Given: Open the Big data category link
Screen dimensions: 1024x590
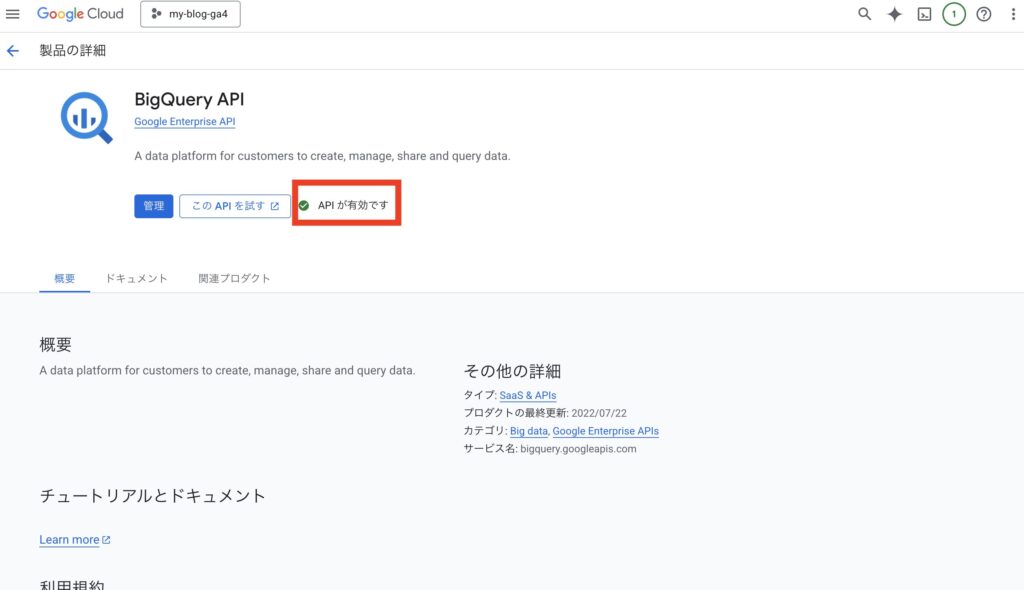Looking at the screenshot, I should (528, 431).
